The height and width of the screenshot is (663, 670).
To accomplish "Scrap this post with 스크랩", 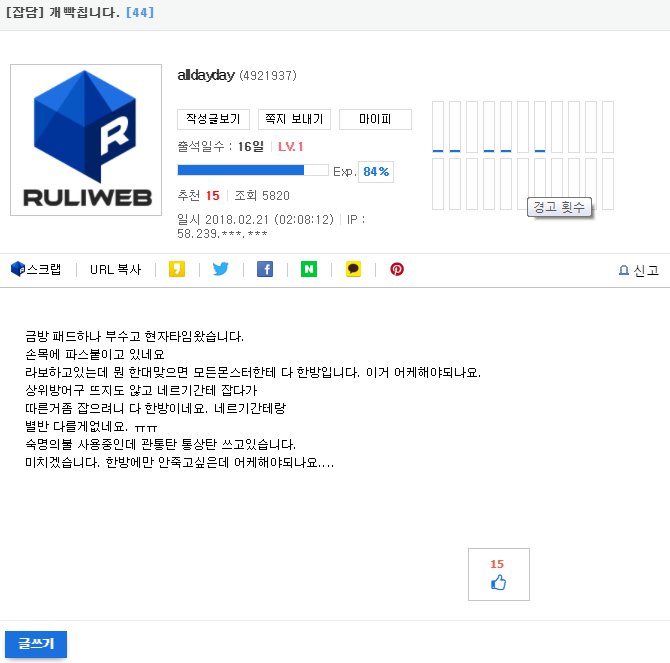I will click(x=36, y=269).
